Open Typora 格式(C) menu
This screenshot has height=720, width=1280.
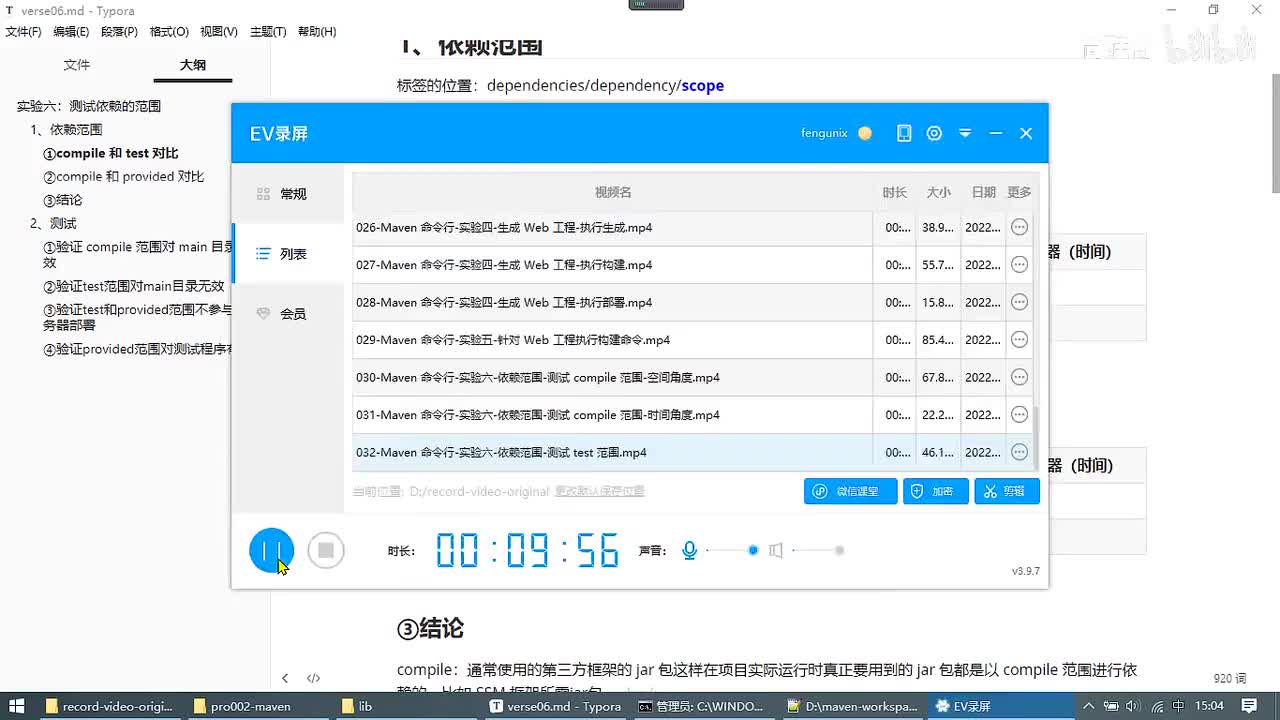coord(169,32)
